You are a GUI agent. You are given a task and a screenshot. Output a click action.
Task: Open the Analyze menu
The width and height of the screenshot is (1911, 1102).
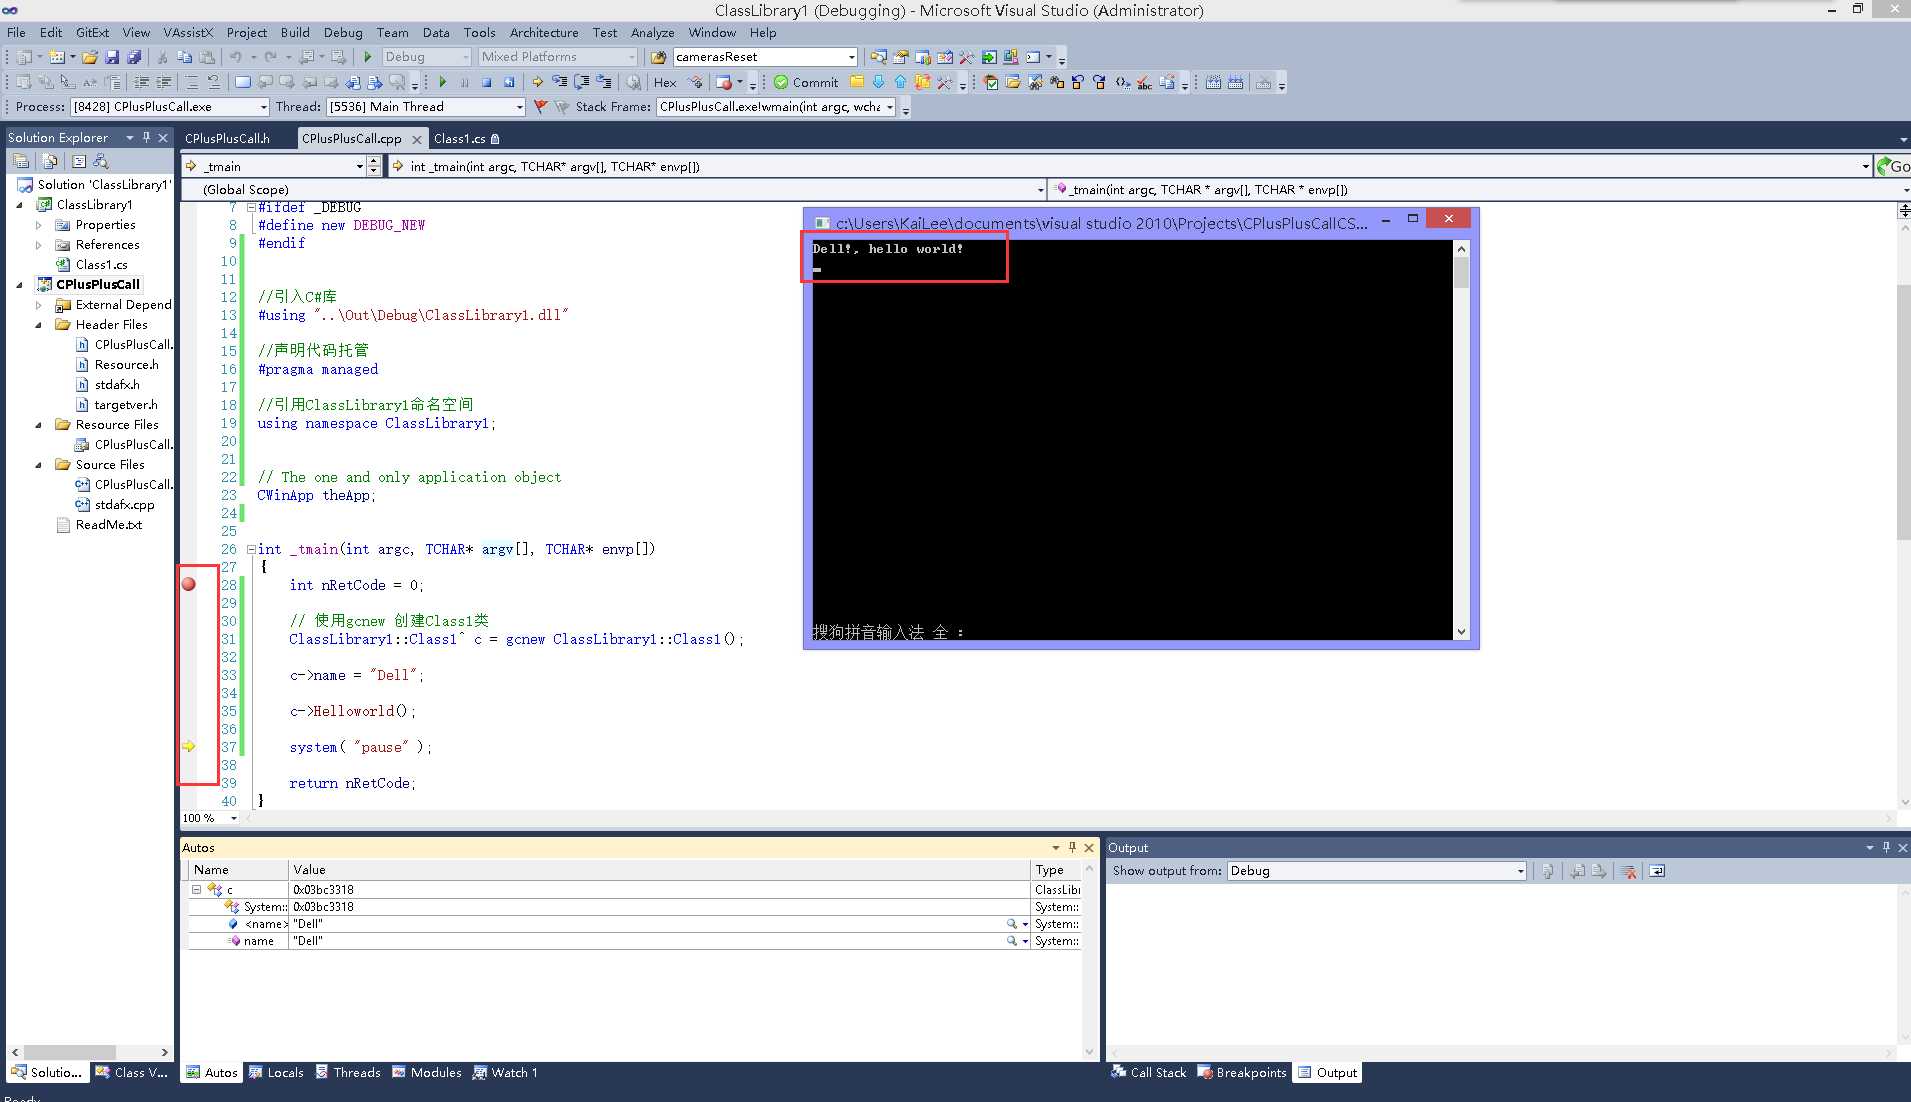(x=652, y=32)
